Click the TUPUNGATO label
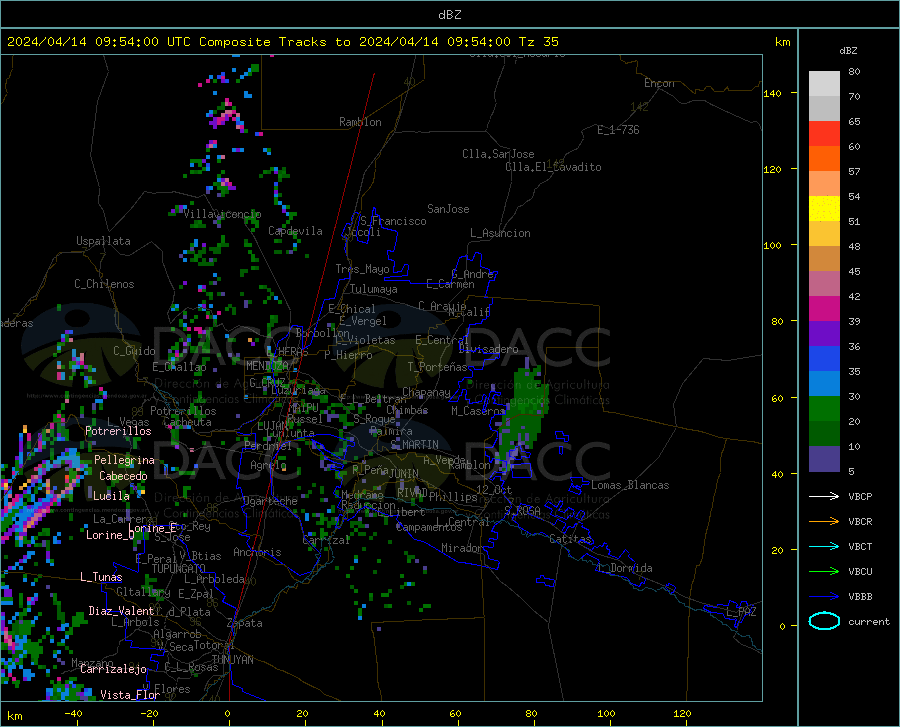Viewport: 900px width, 727px height. [x=179, y=569]
